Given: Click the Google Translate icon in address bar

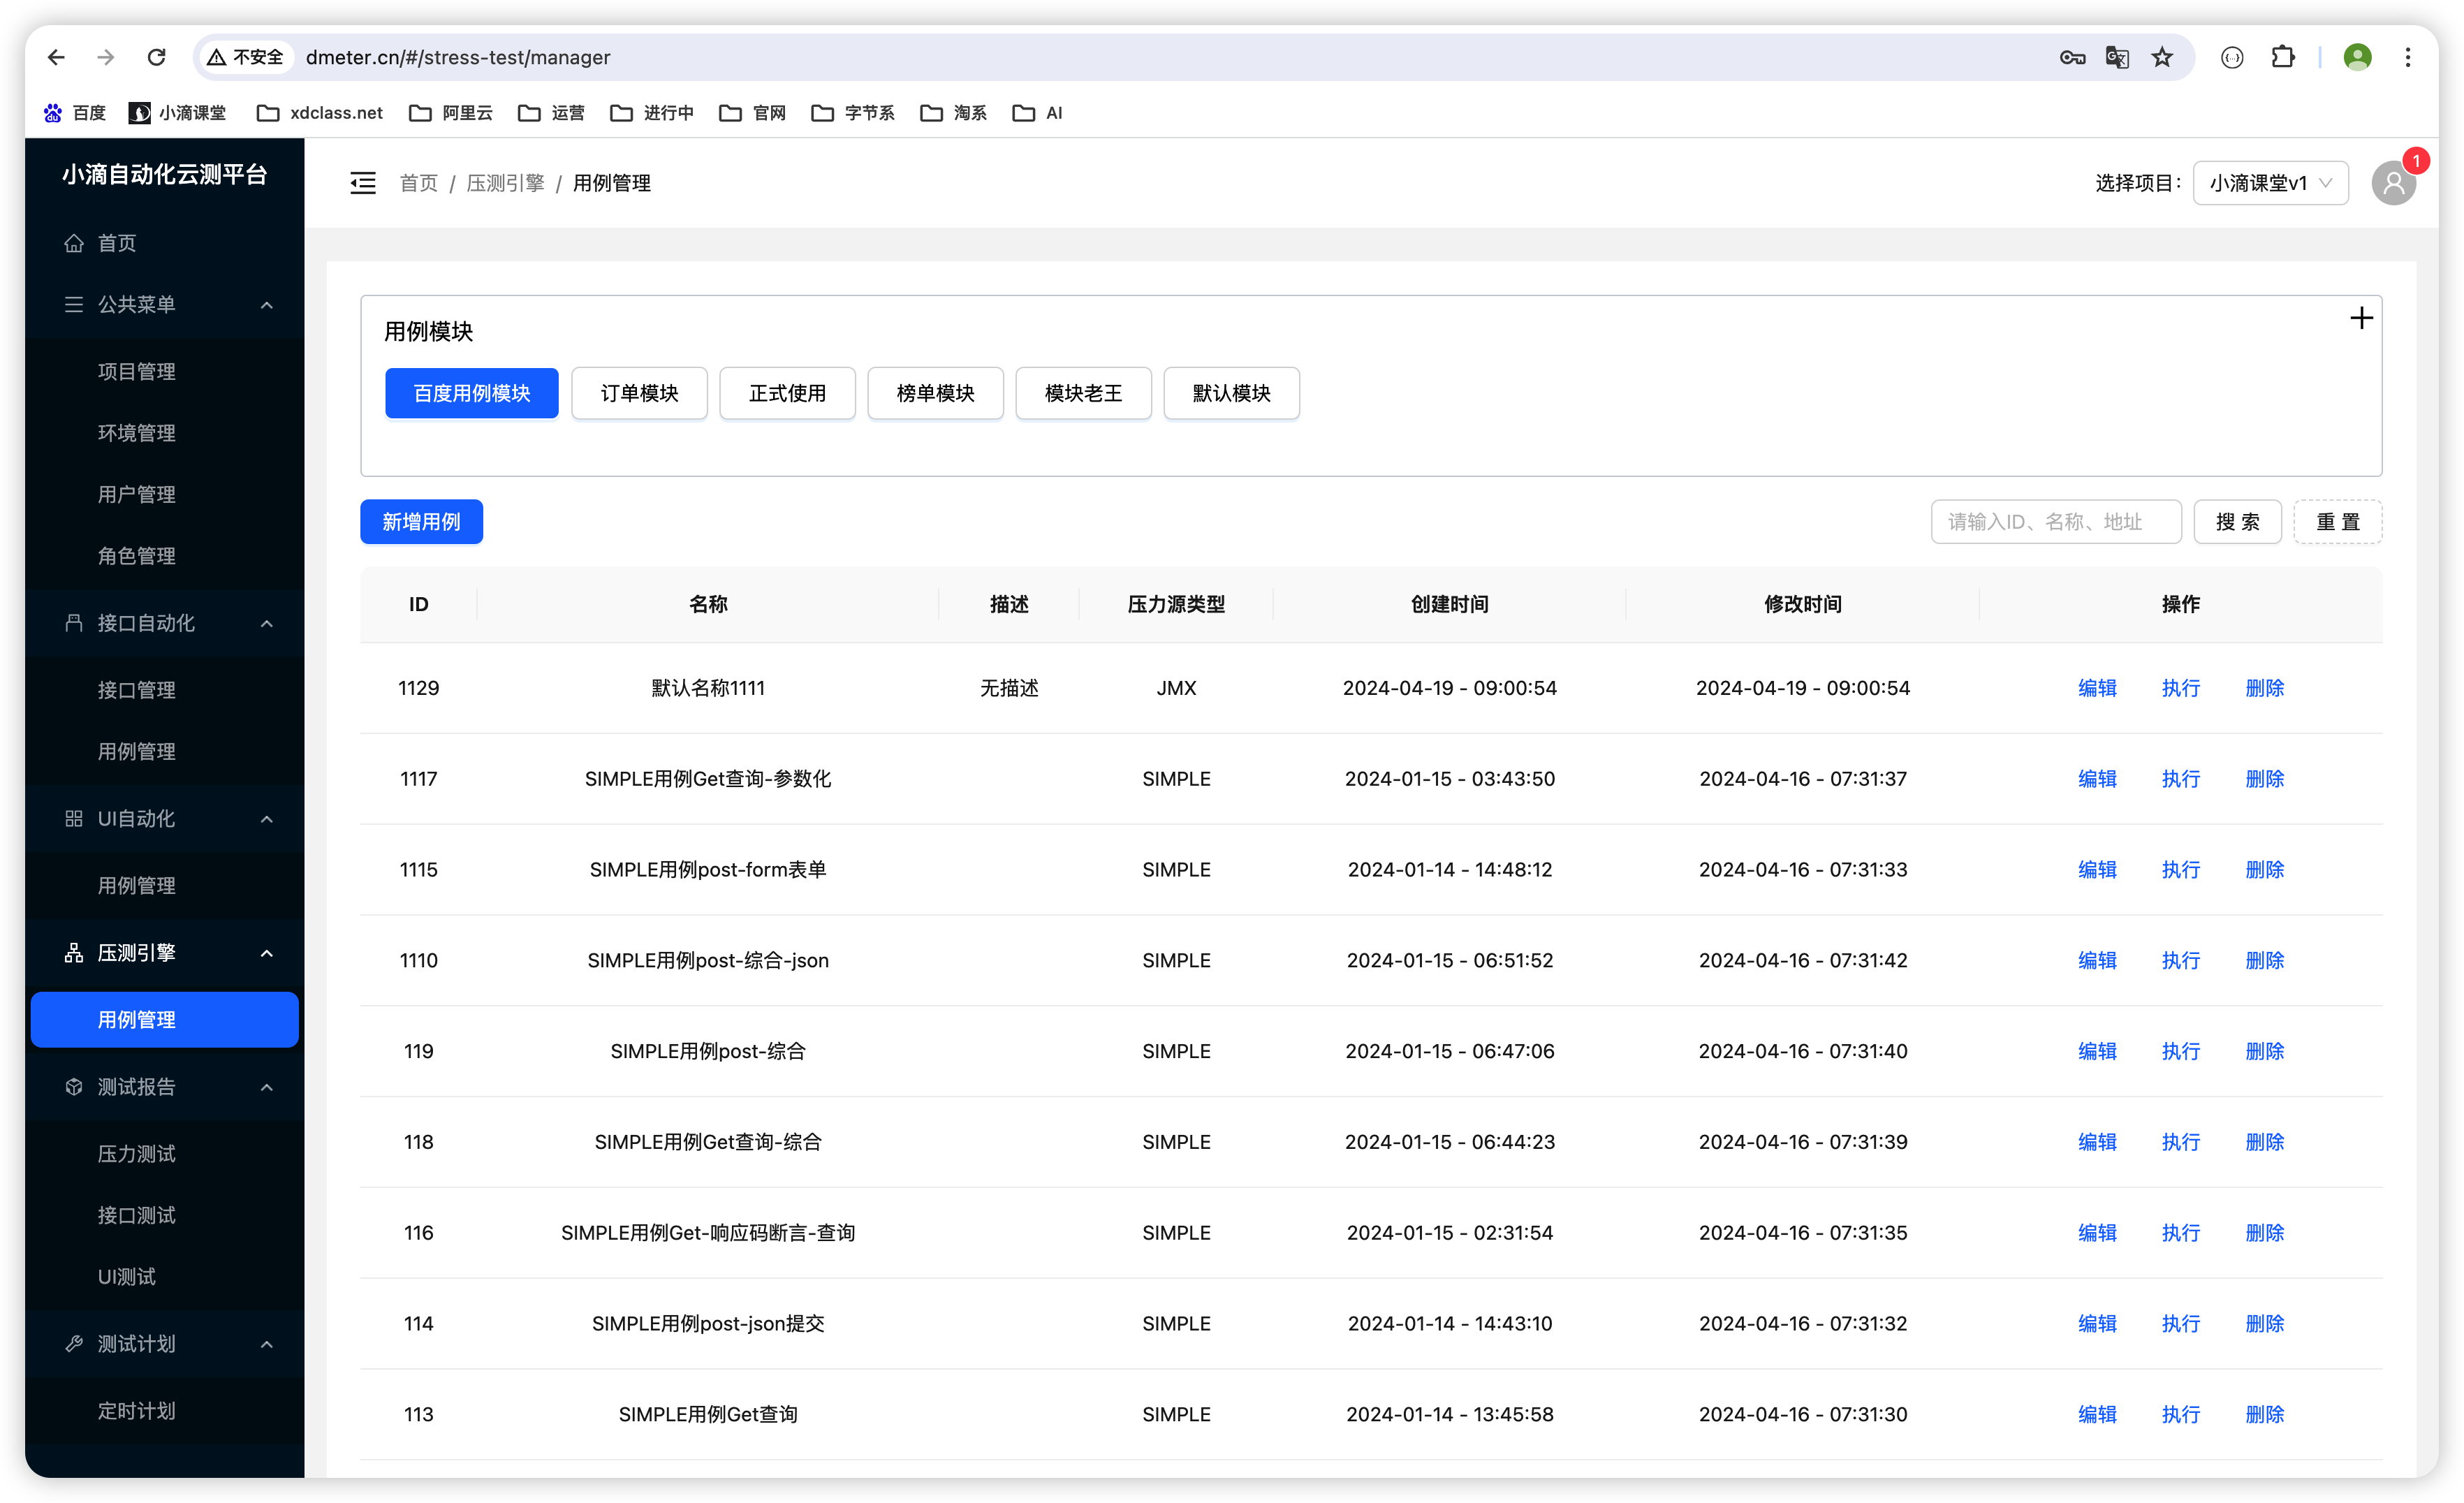Looking at the screenshot, I should point(2117,57).
